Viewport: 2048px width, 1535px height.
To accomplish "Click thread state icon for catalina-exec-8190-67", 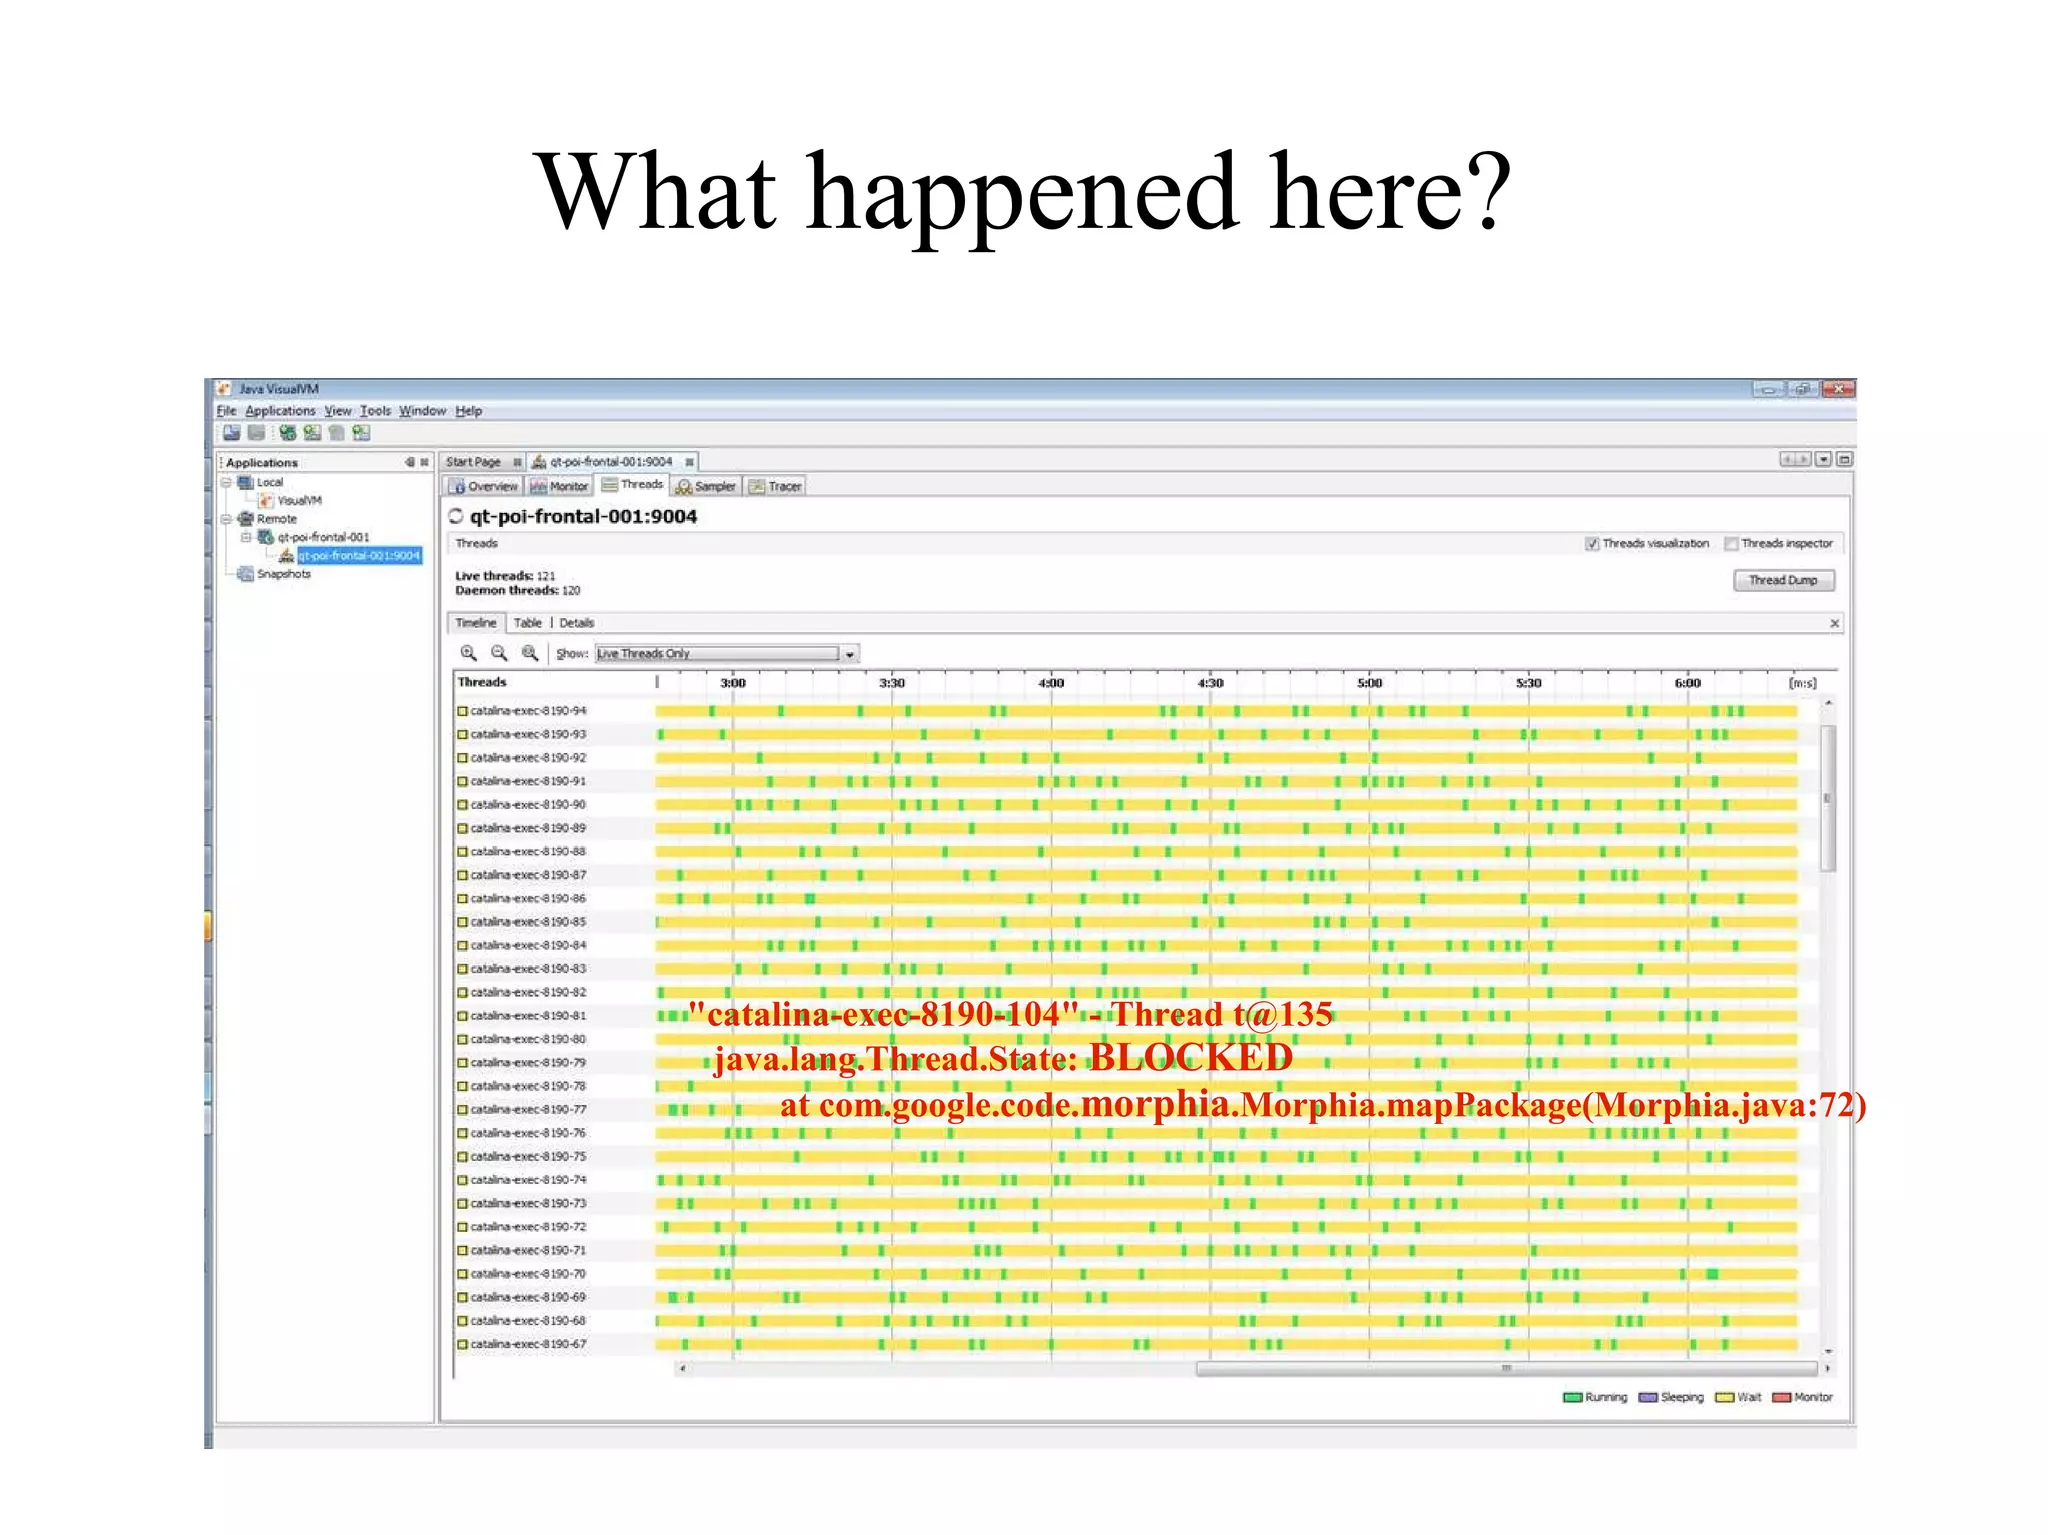I will 463,1344.
